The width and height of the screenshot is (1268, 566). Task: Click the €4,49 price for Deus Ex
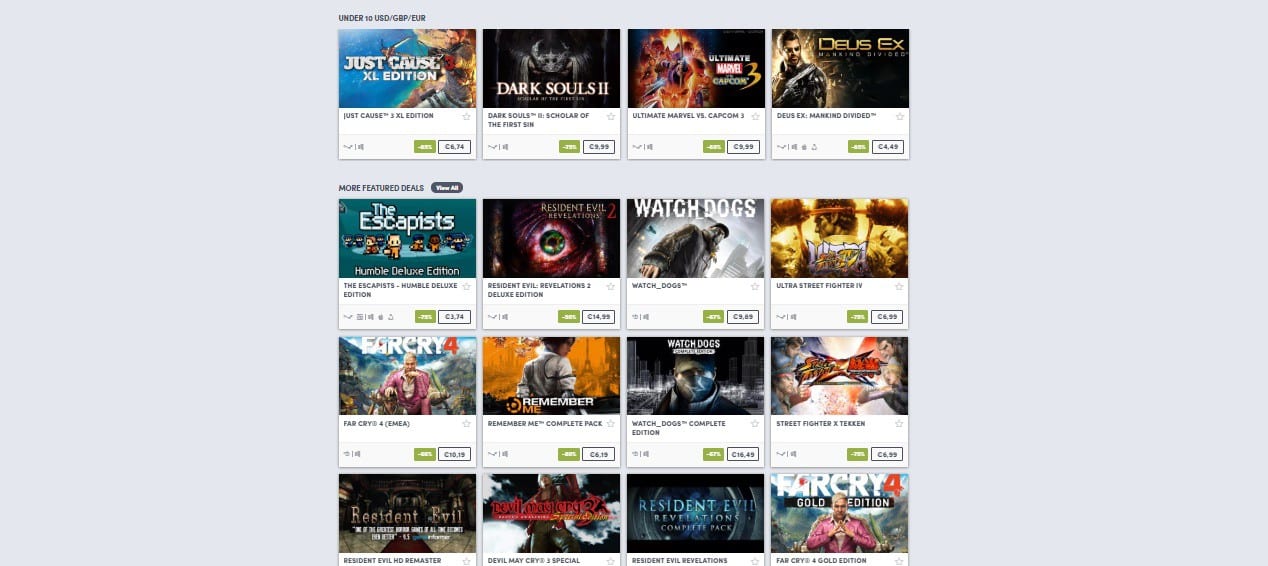click(x=888, y=147)
